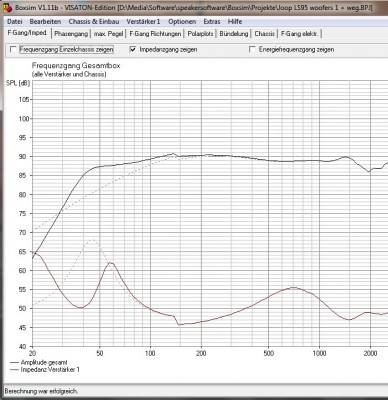Click the SPL [dB] axis label
The image size is (388, 400).
click(18, 83)
